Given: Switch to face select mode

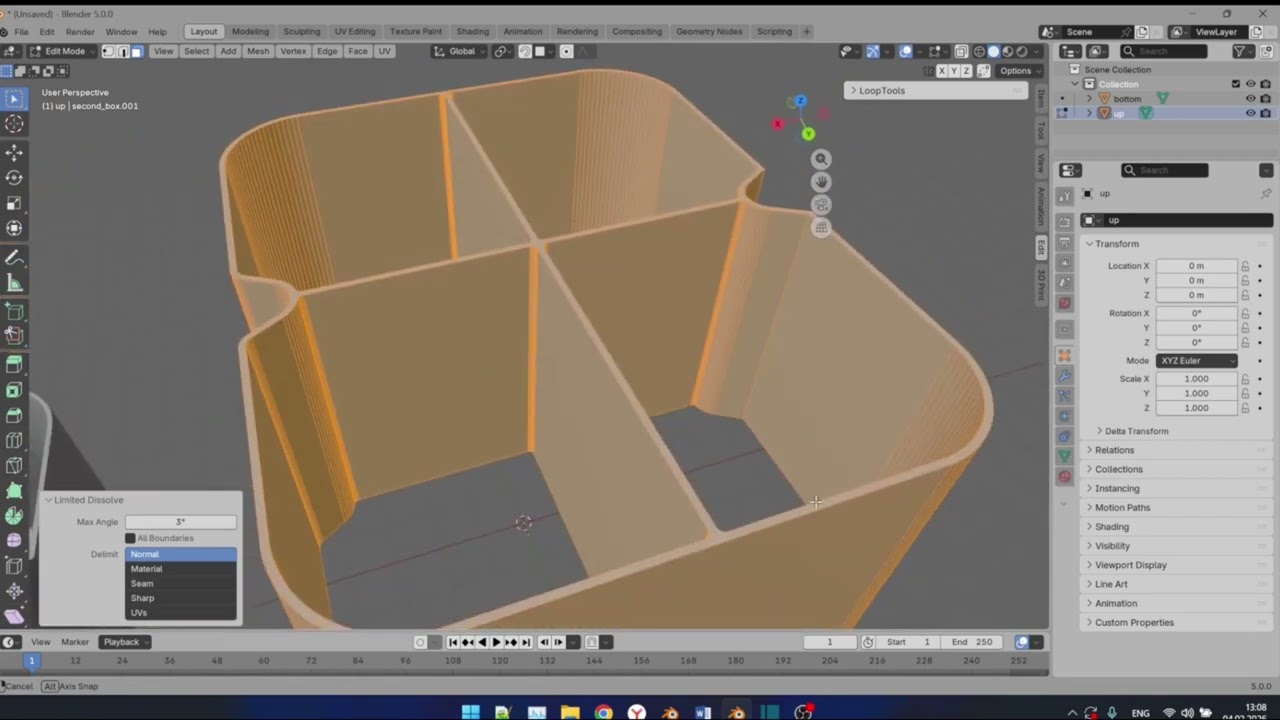Looking at the screenshot, I should click(137, 51).
